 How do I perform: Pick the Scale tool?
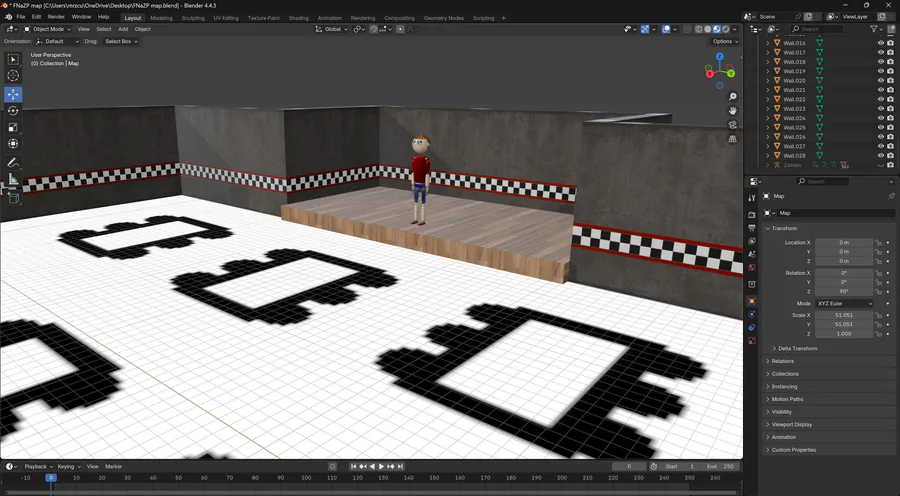13,127
